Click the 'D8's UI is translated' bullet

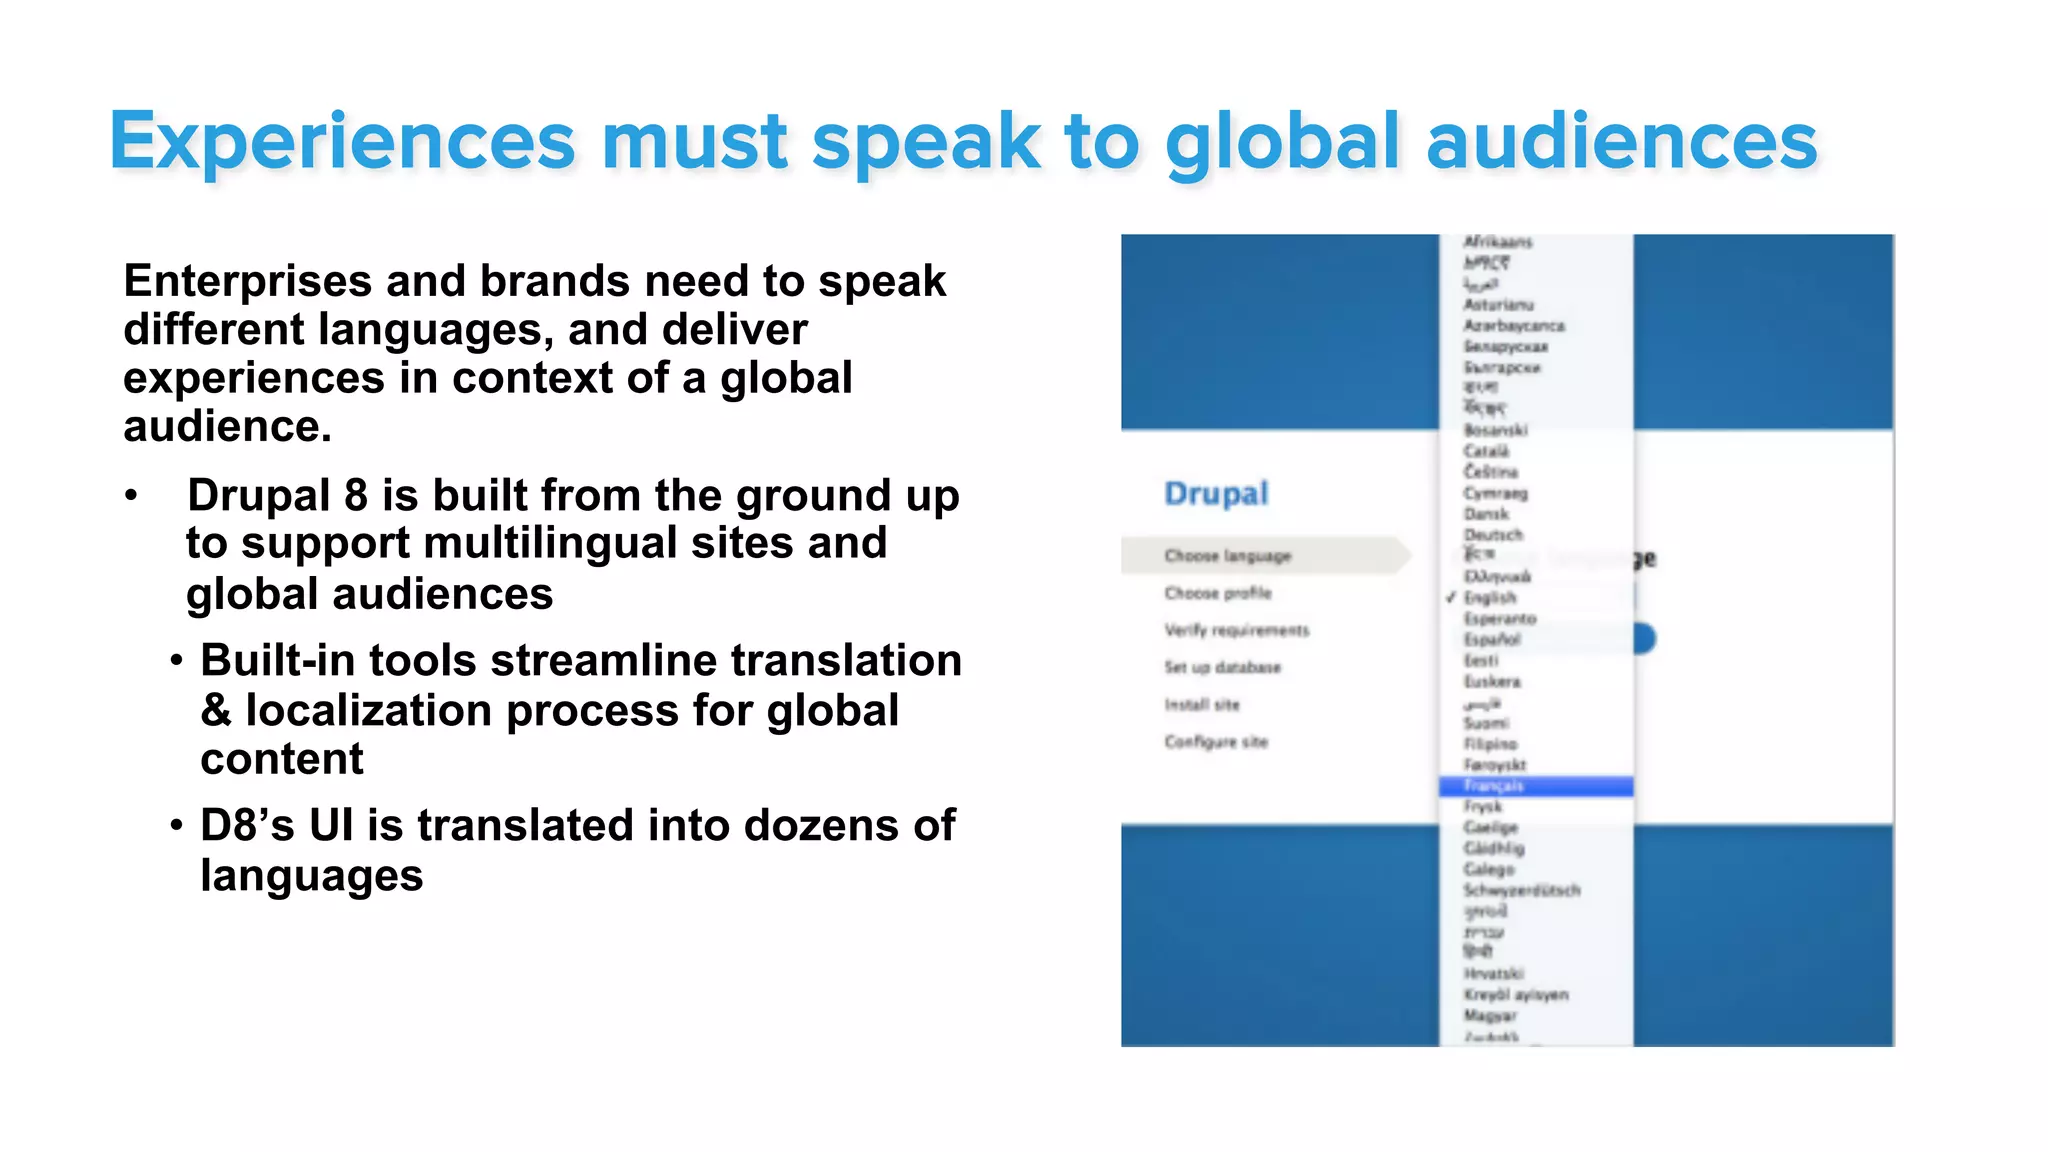pos(578,850)
